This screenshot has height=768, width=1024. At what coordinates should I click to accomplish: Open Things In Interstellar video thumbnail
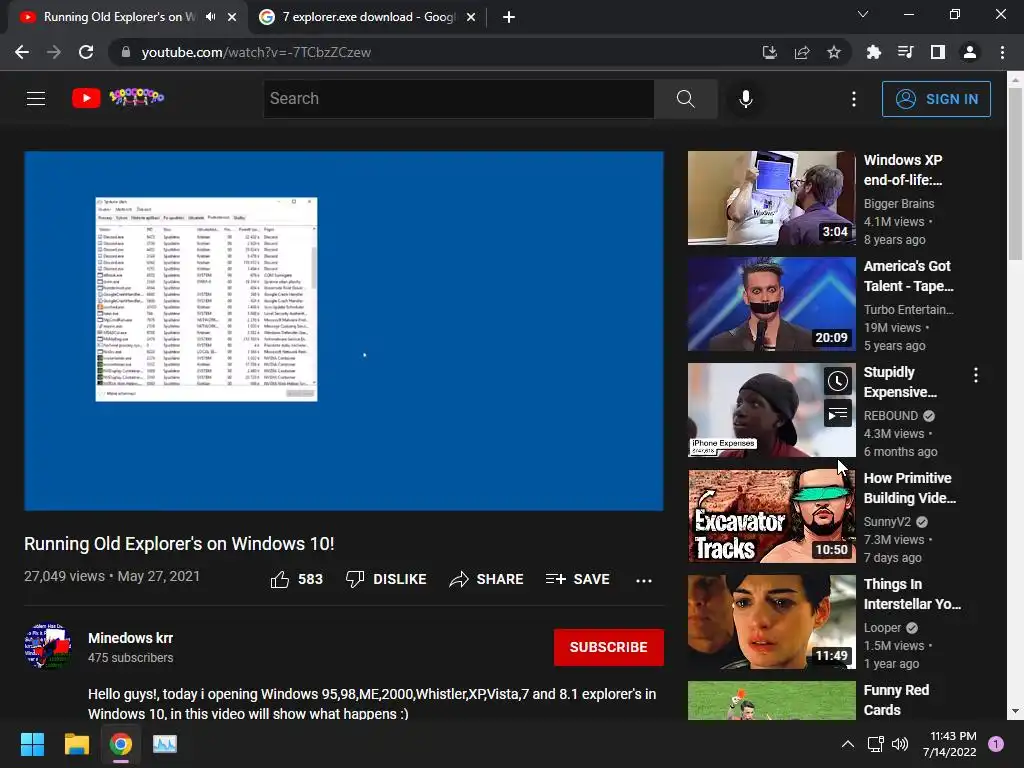coord(771,622)
